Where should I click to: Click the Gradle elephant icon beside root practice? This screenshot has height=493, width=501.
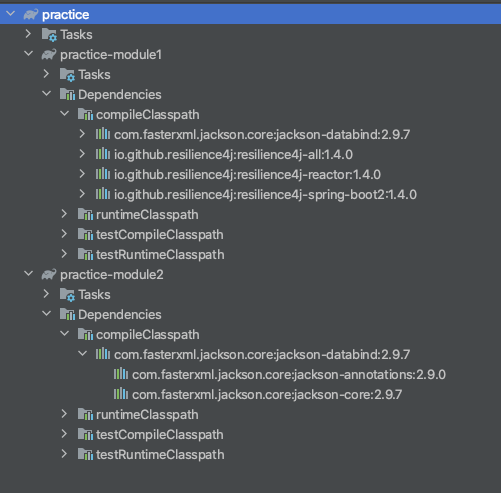tap(31, 14)
